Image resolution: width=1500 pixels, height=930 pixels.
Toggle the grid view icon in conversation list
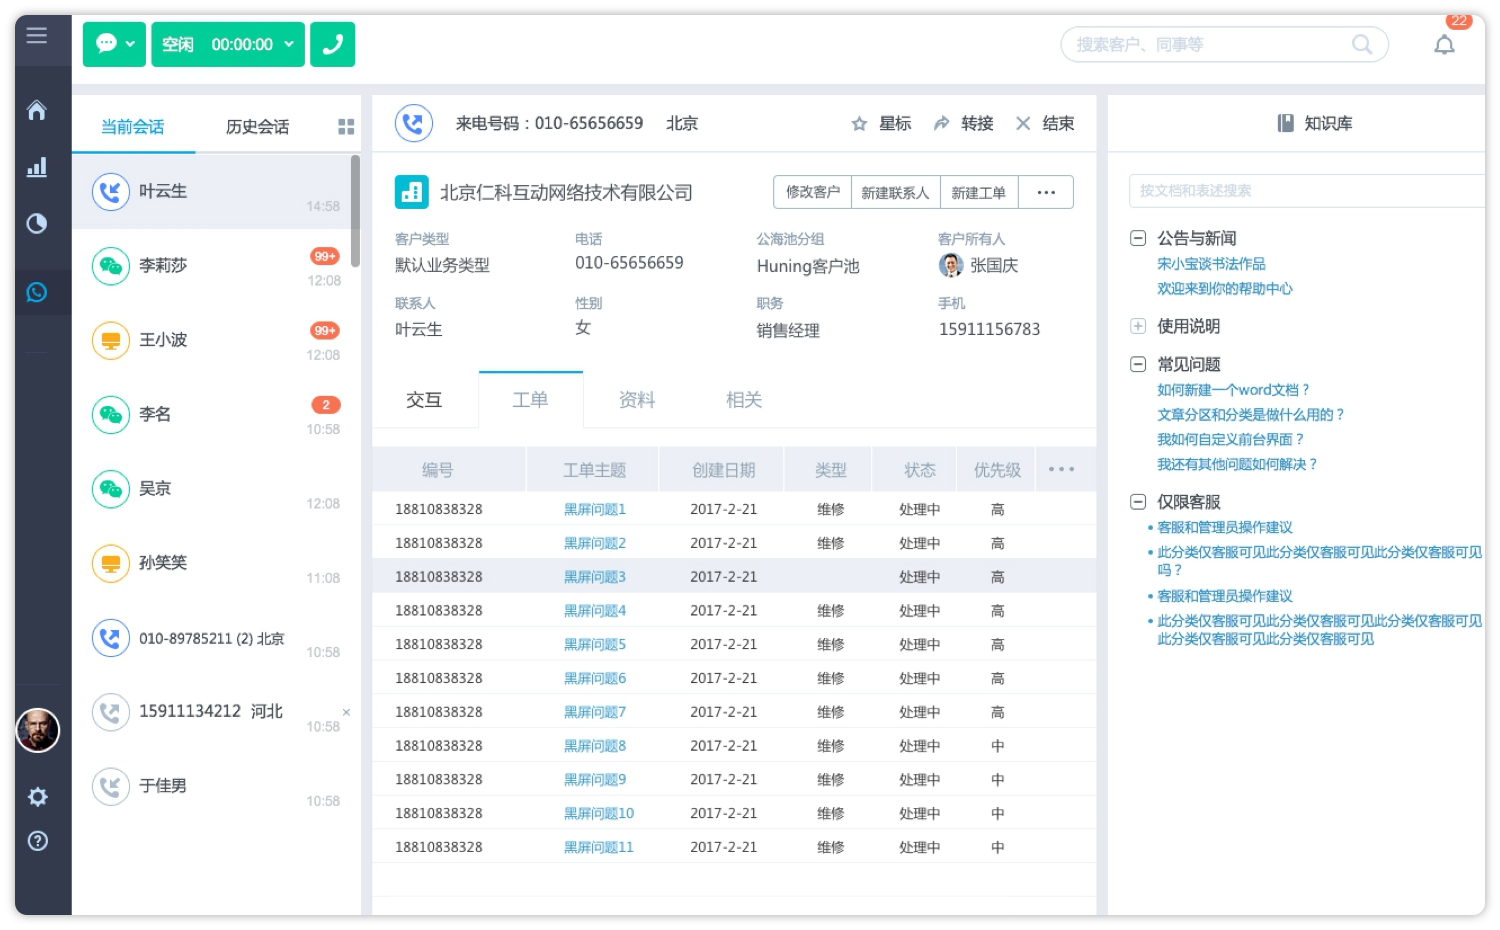(x=346, y=127)
